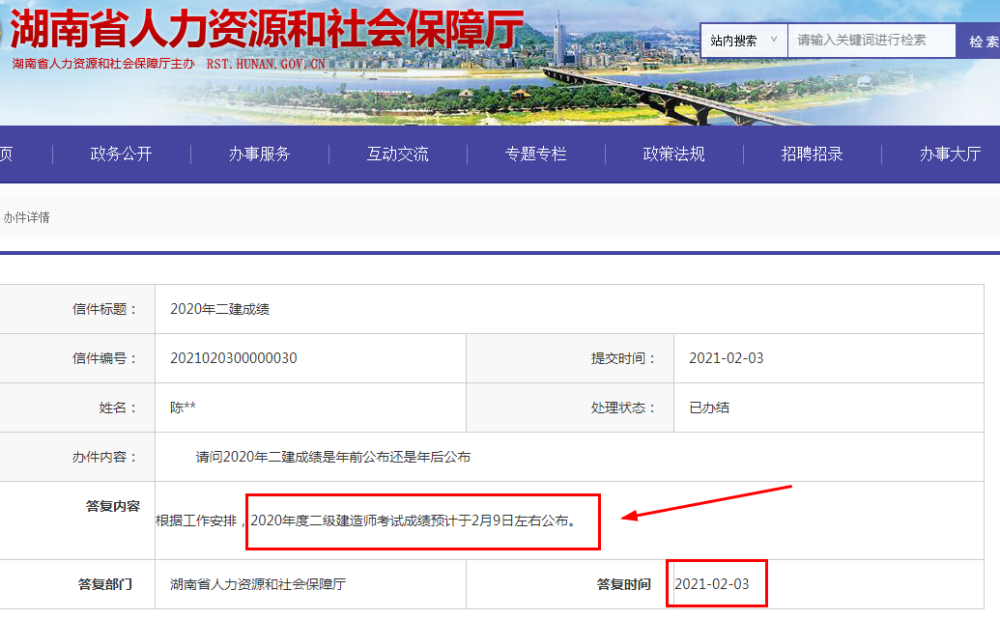
Task: Click the leftmost 页 home navigation item
Action: click(8, 155)
